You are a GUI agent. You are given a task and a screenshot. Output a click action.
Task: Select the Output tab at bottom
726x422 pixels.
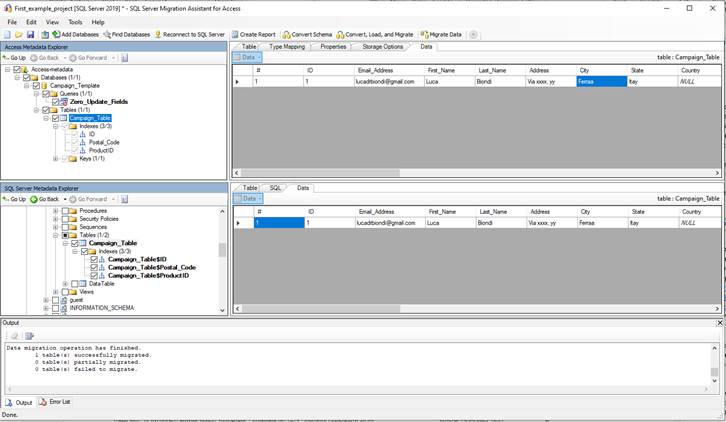click(x=19, y=403)
